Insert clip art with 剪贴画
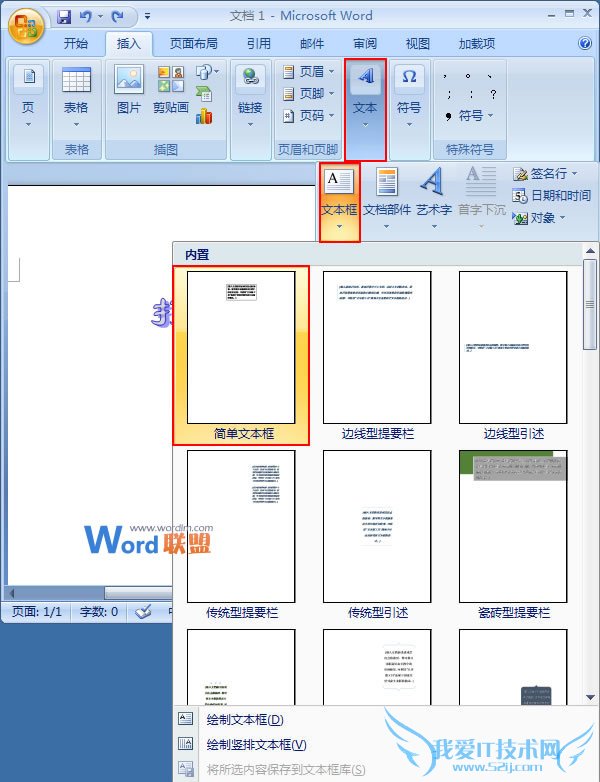The height and width of the screenshot is (782, 600). tap(171, 90)
